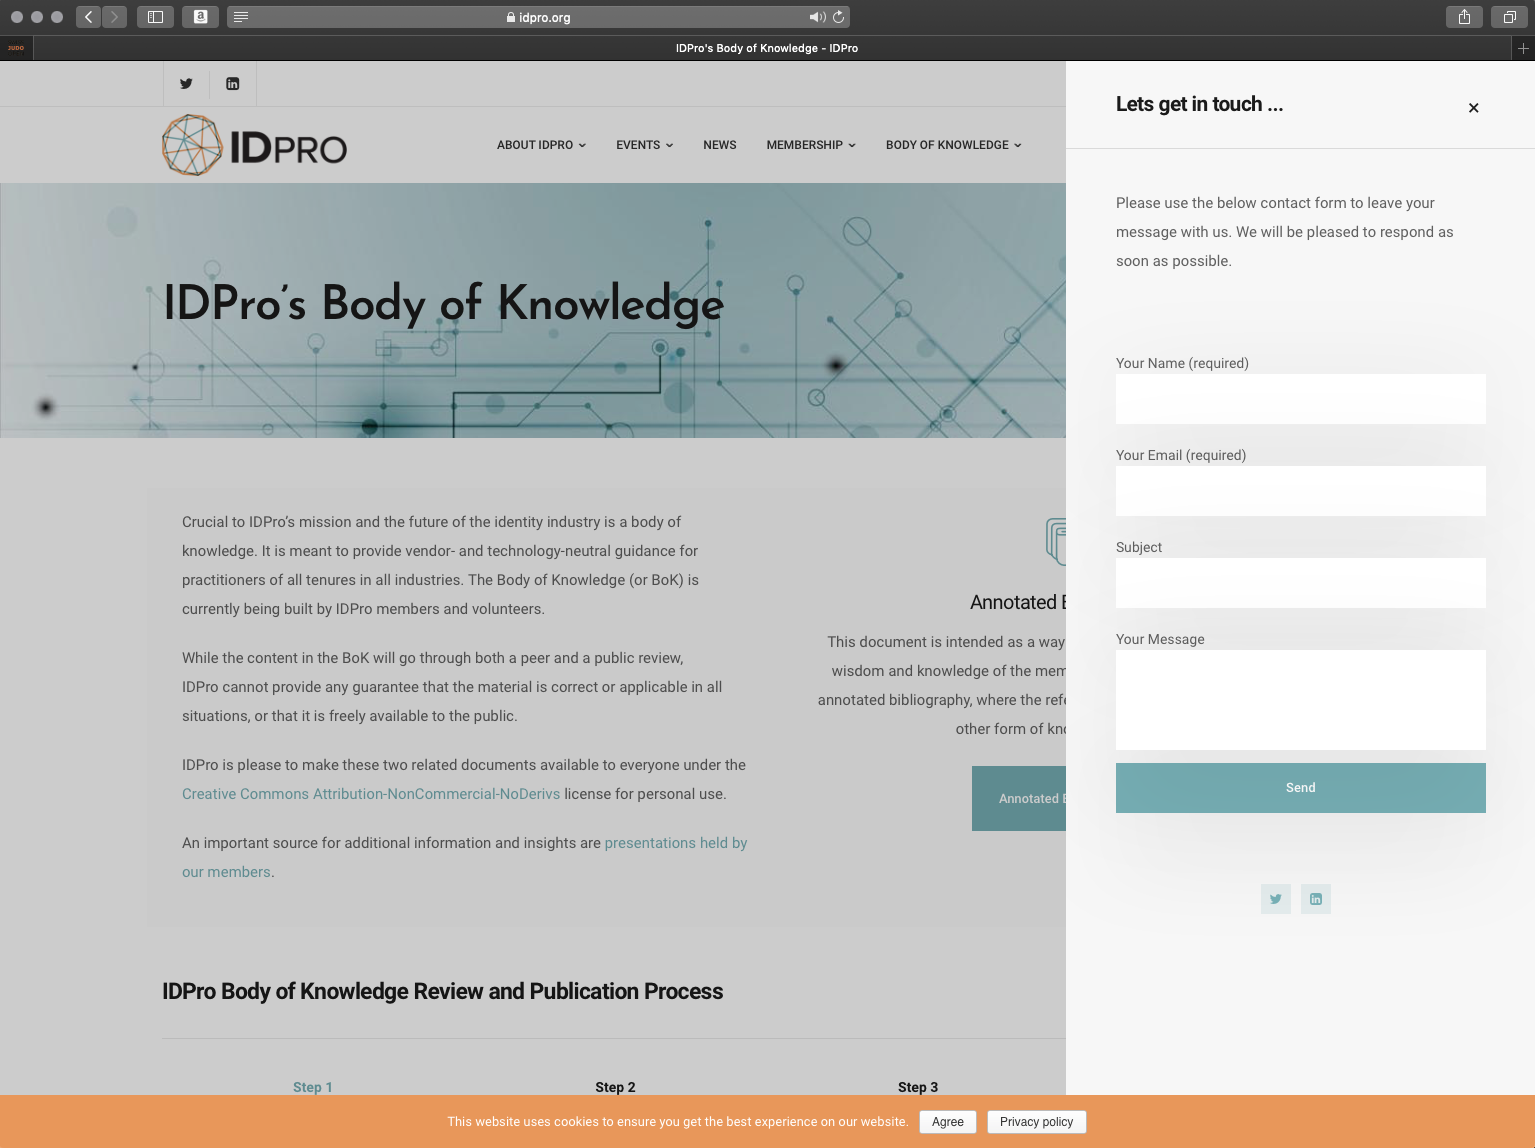Click the Show Tab Overview icon

1508,17
